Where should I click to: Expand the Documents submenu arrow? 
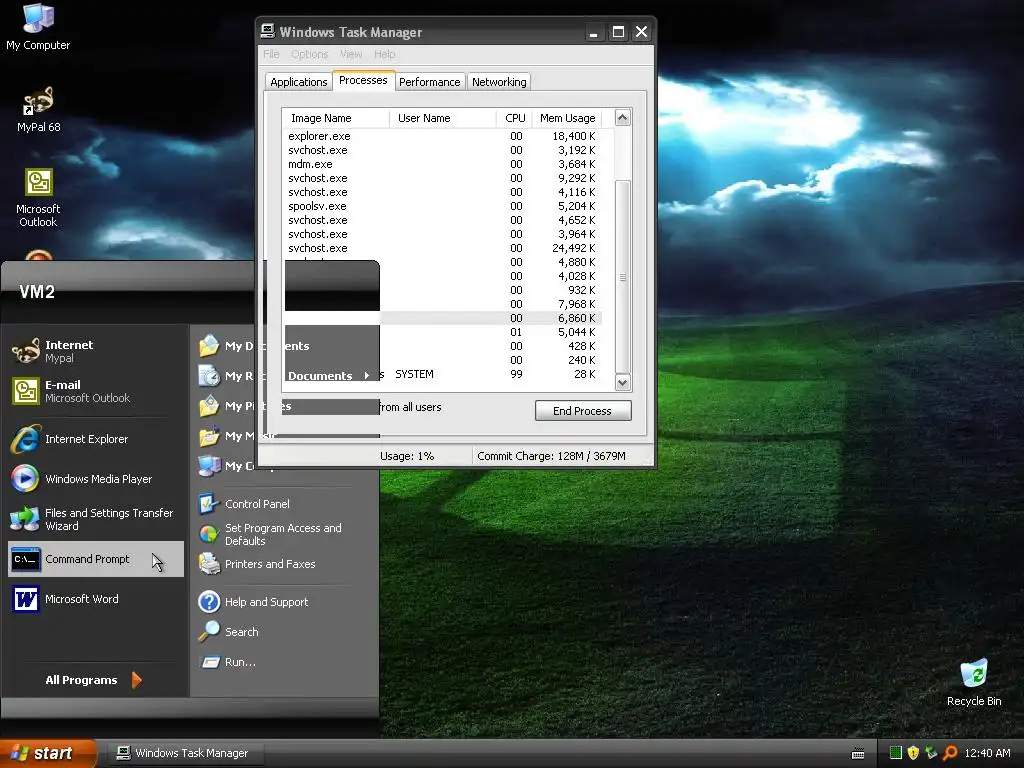tap(366, 376)
